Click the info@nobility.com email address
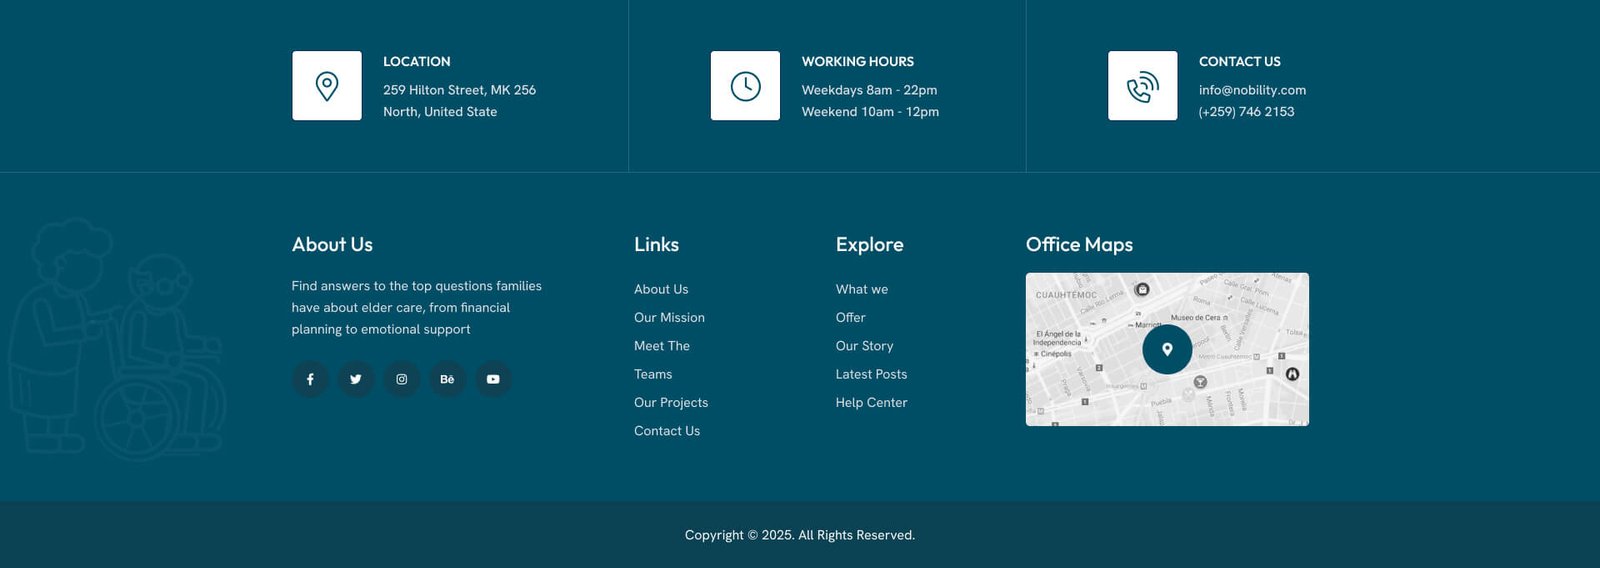This screenshot has height=568, width=1600. pos(1252,90)
